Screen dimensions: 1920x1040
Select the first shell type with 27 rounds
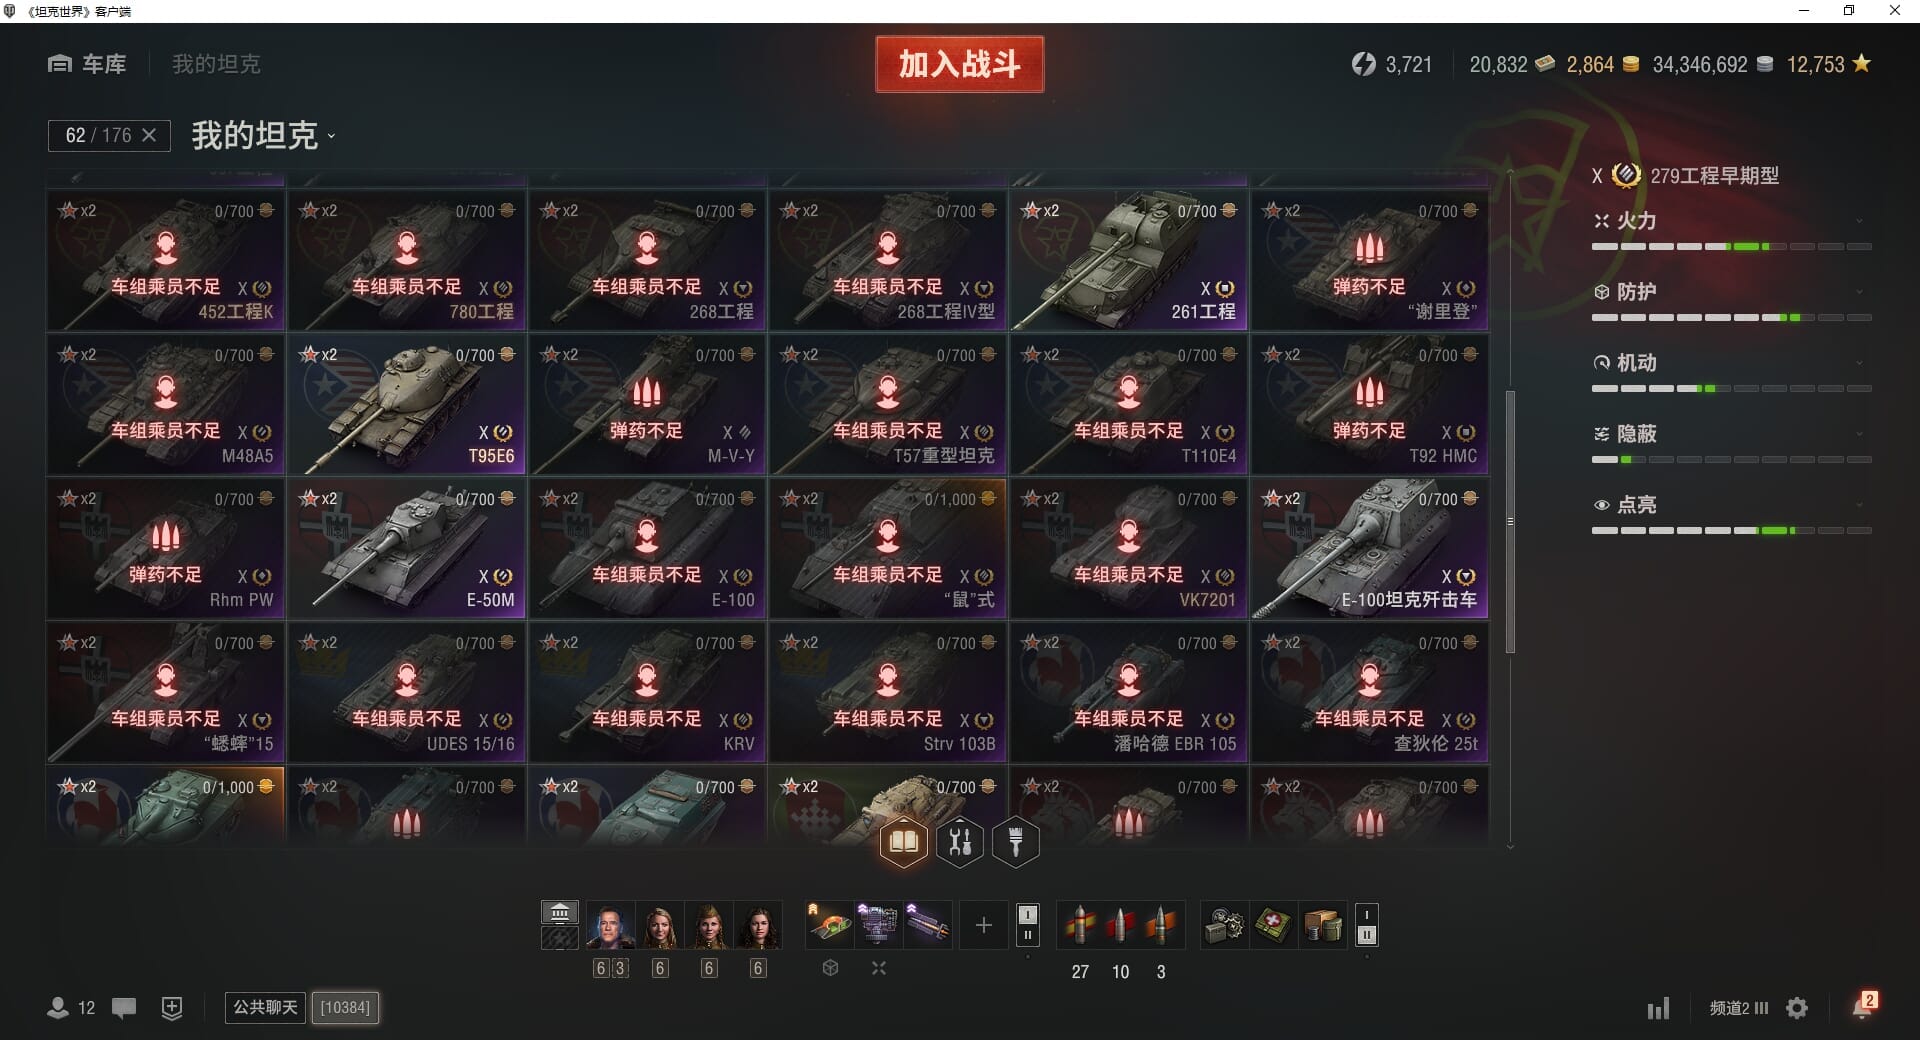(1079, 926)
